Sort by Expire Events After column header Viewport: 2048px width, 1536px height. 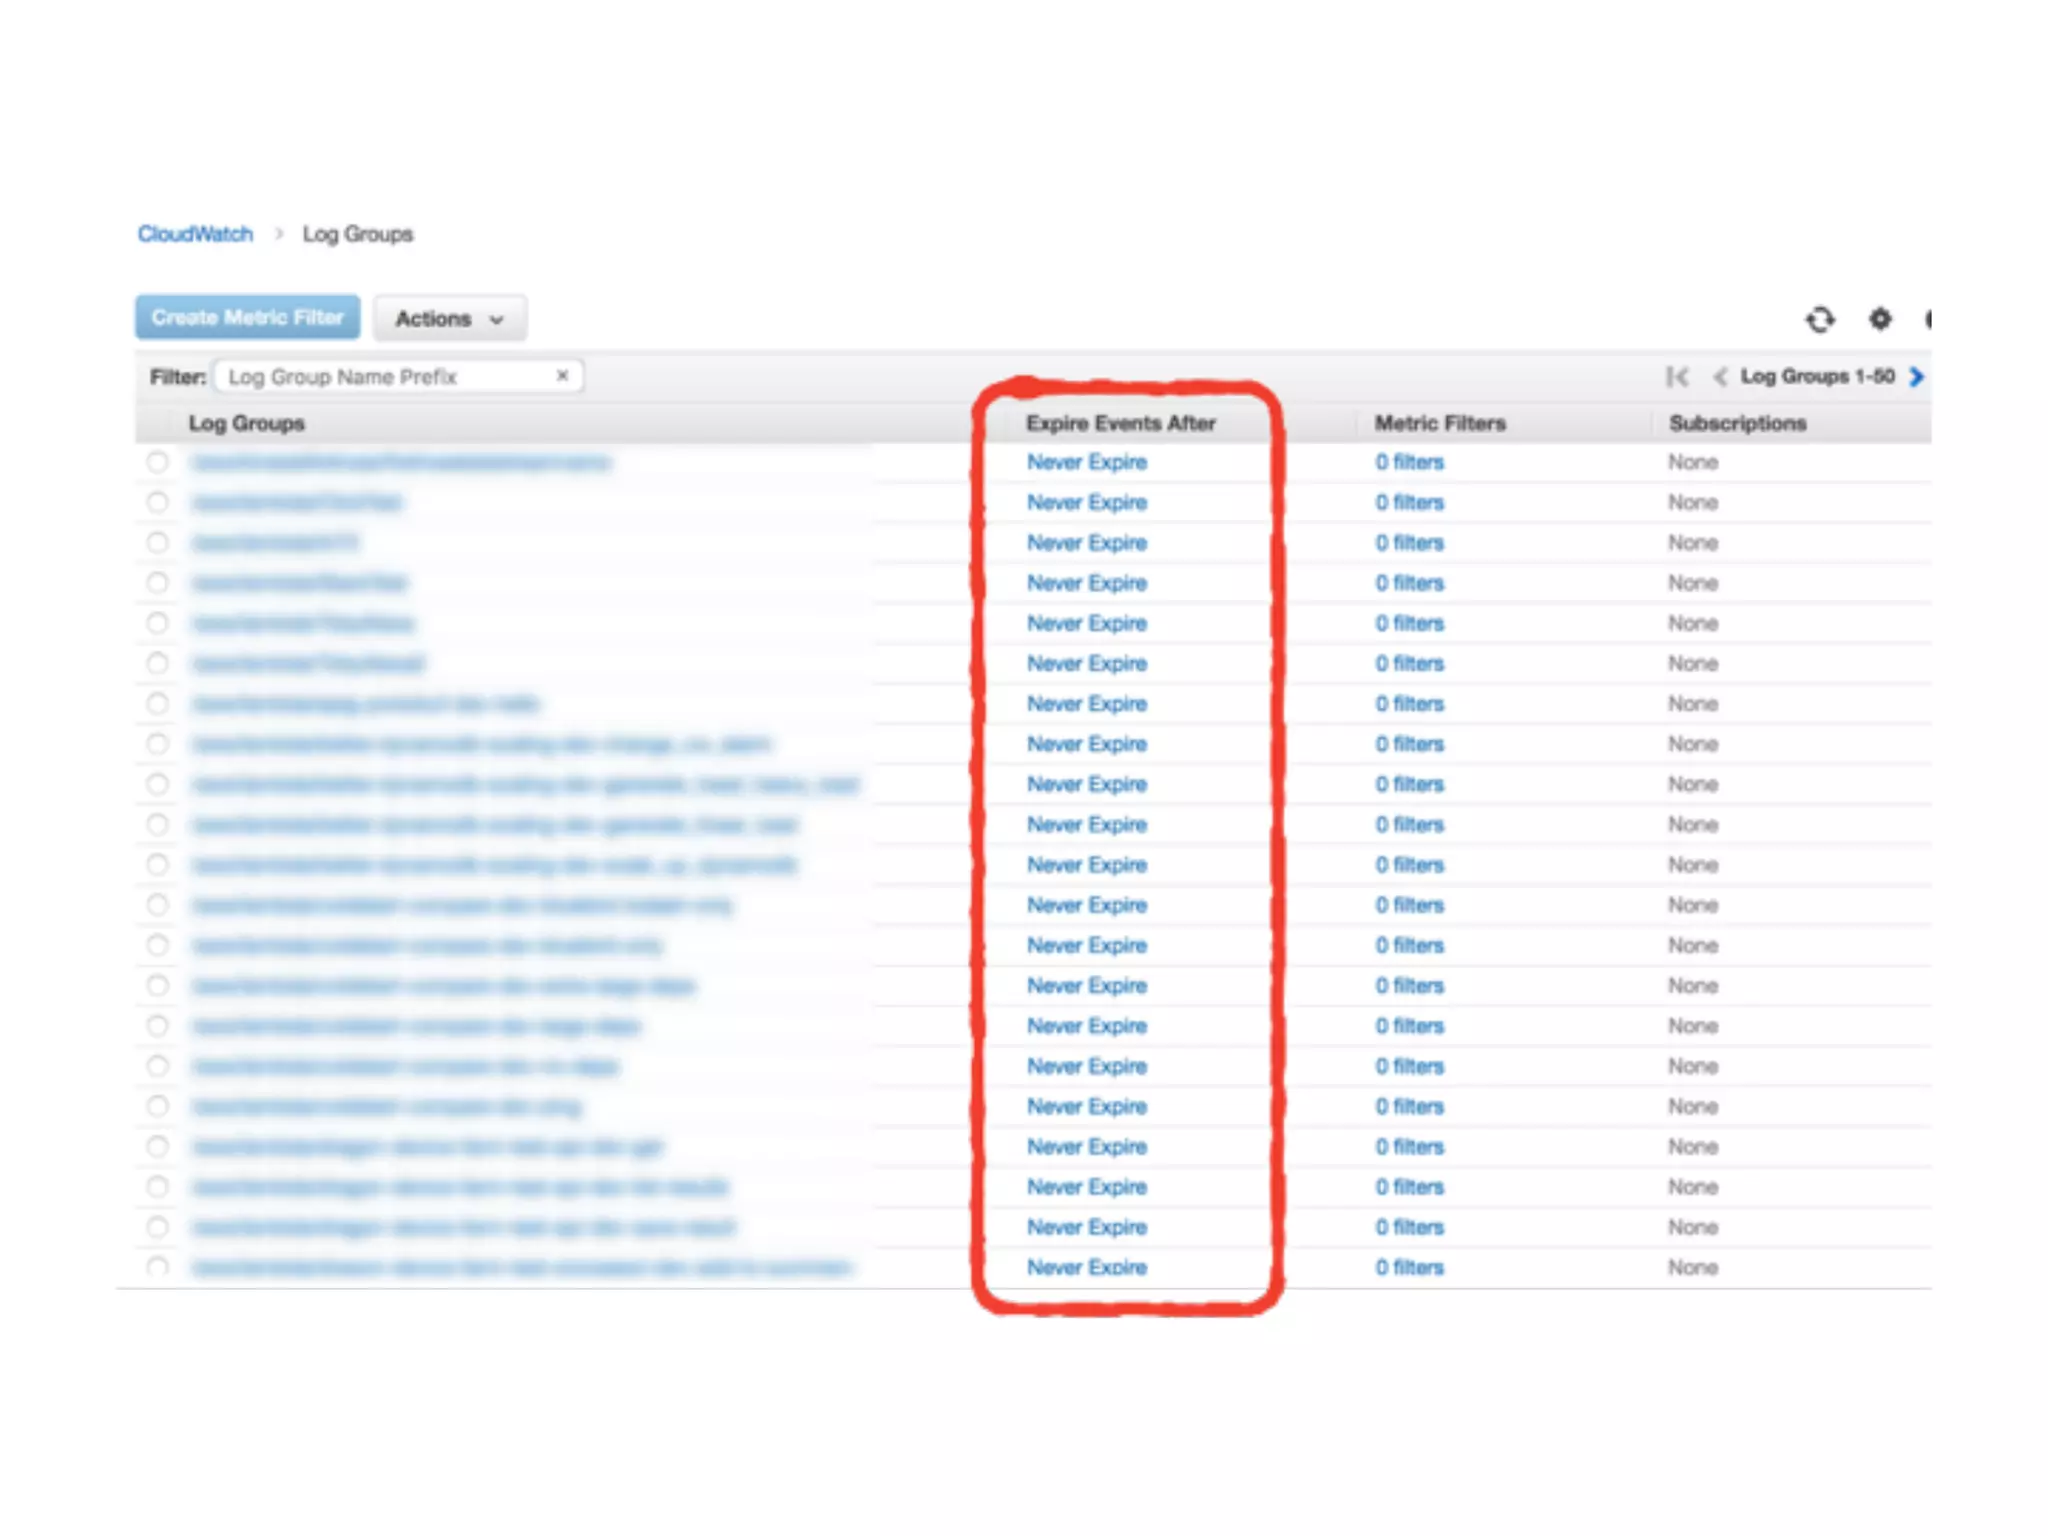click(x=1120, y=423)
